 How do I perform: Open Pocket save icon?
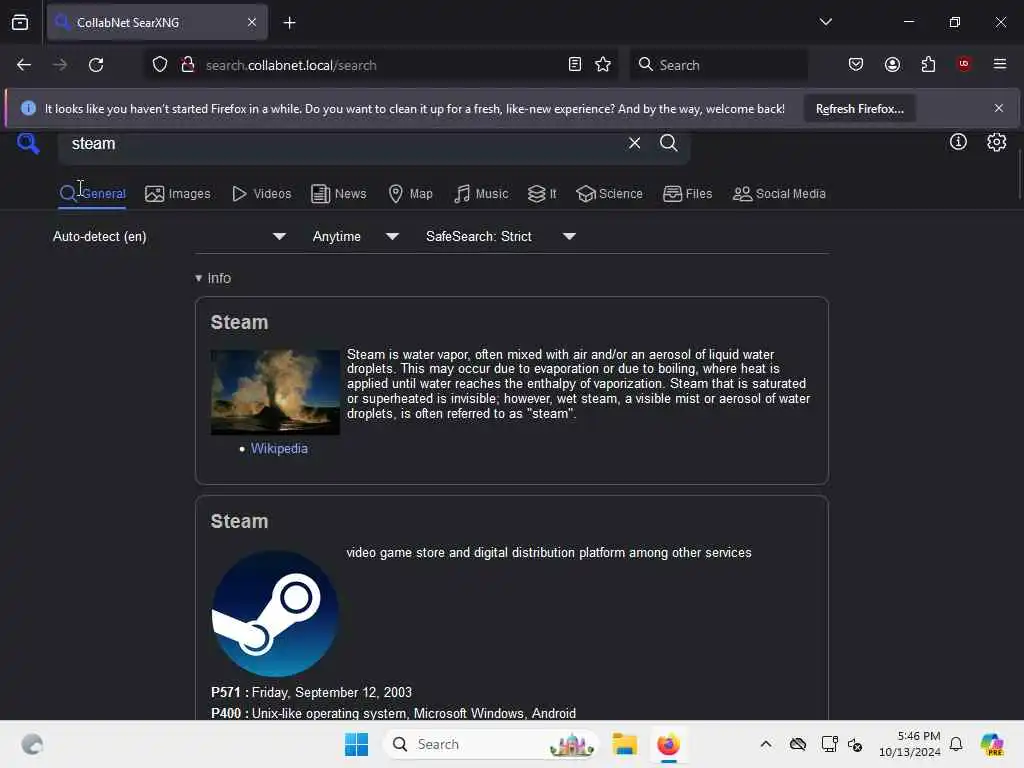[x=856, y=65]
